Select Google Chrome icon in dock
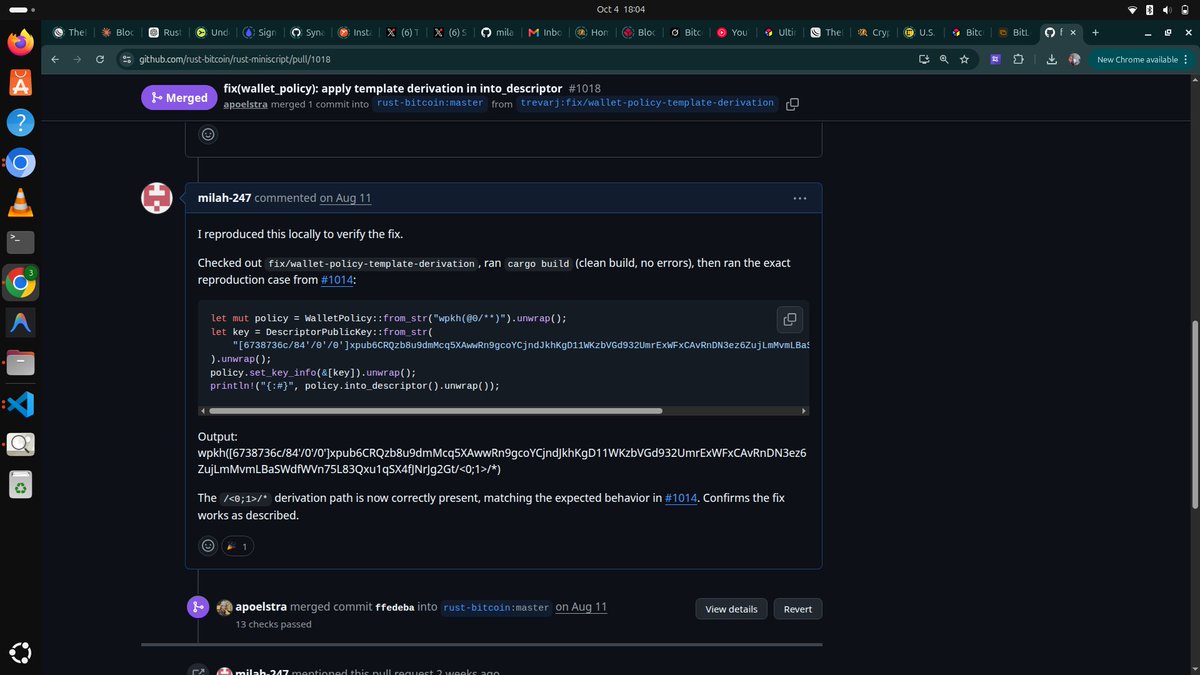The image size is (1200, 675). 20,283
